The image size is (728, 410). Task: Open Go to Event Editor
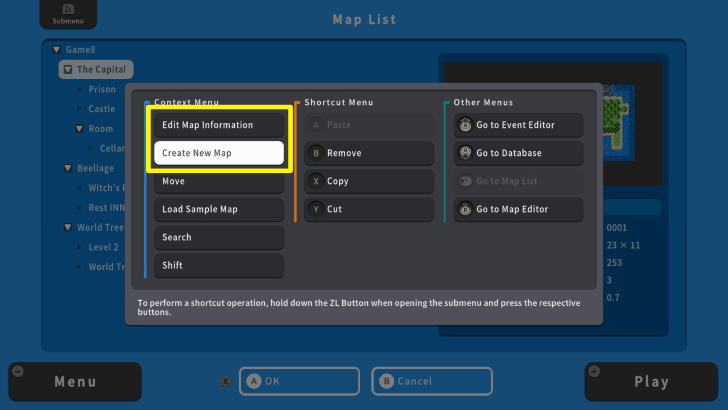click(x=519, y=125)
